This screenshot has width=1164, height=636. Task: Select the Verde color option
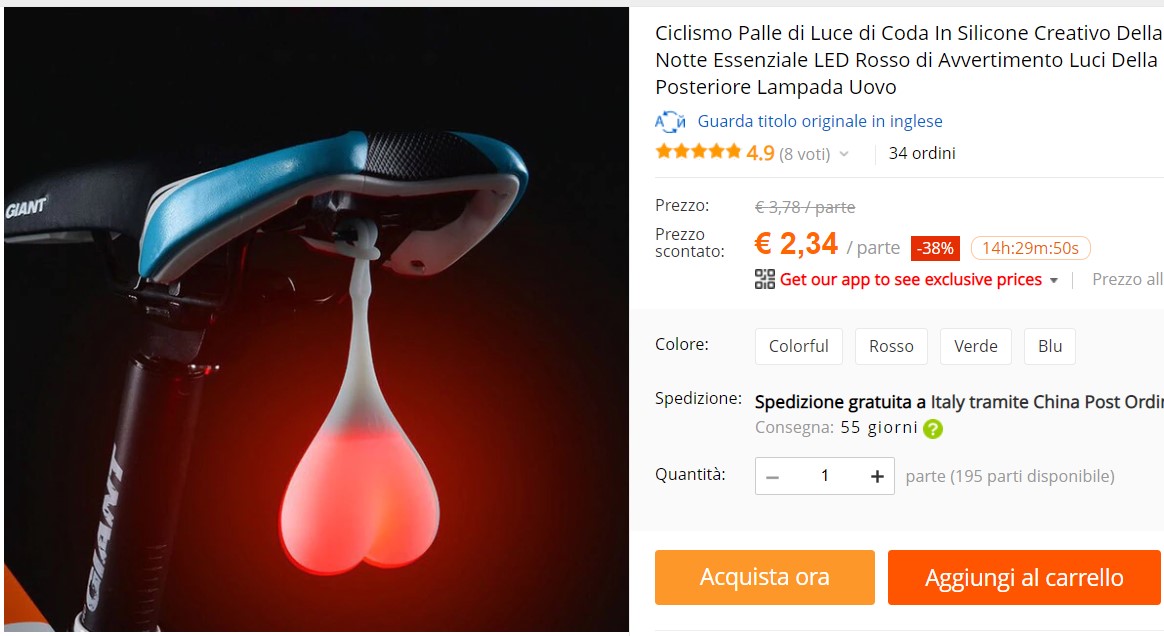[x=975, y=347]
